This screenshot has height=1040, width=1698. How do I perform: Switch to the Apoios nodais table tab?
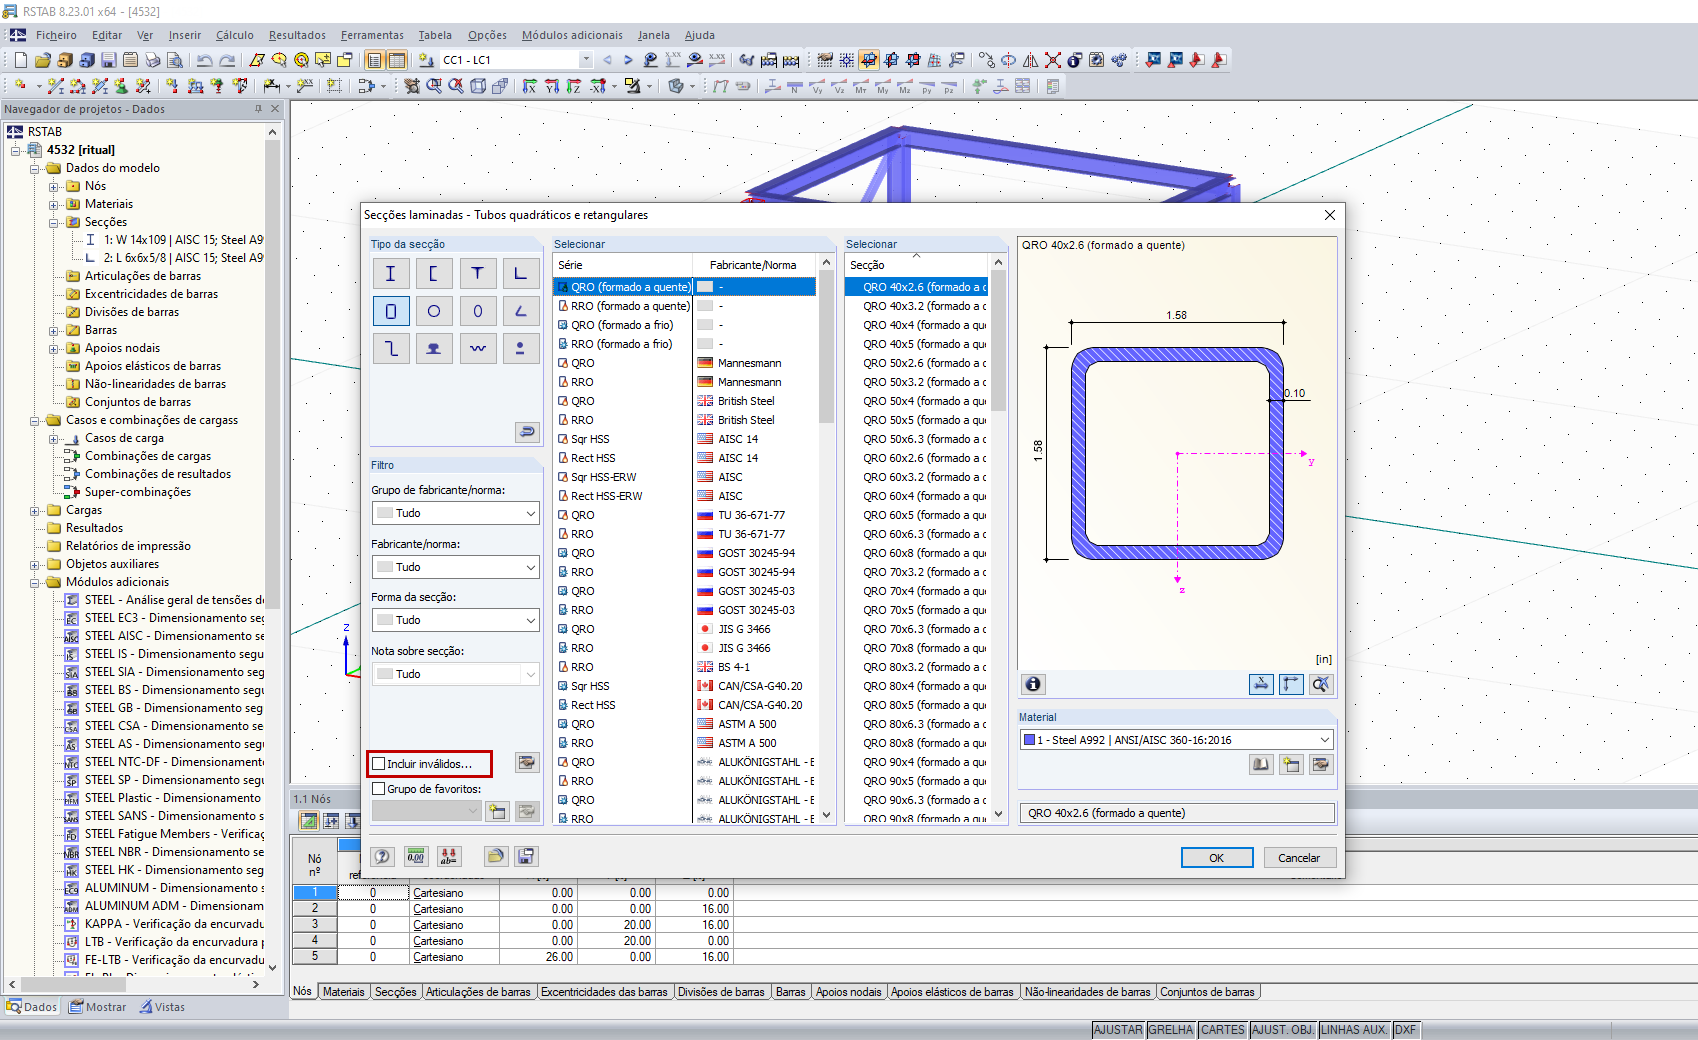pyautogui.click(x=848, y=992)
